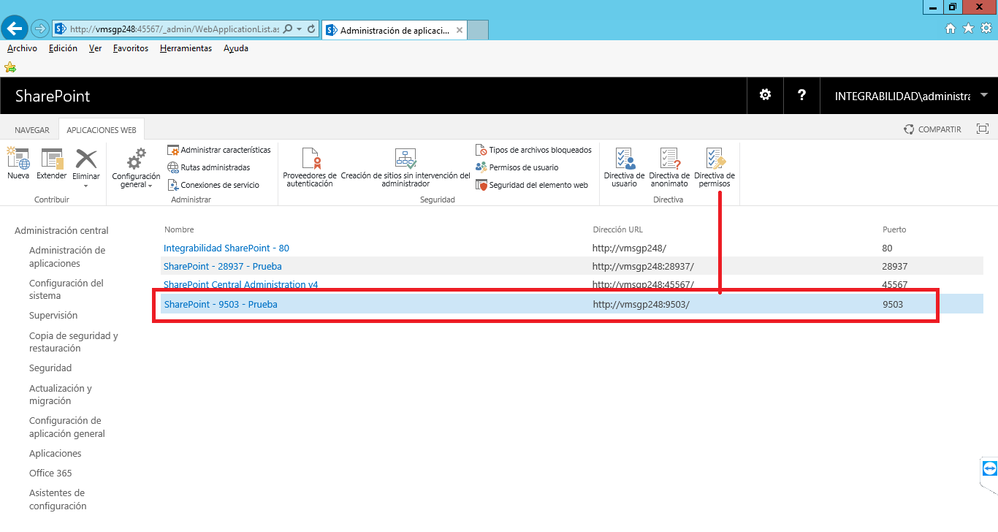The width and height of the screenshot is (998, 532).
Task: Click the Nueva web application icon
Action: pyautogui.click(x=18, y=159)
